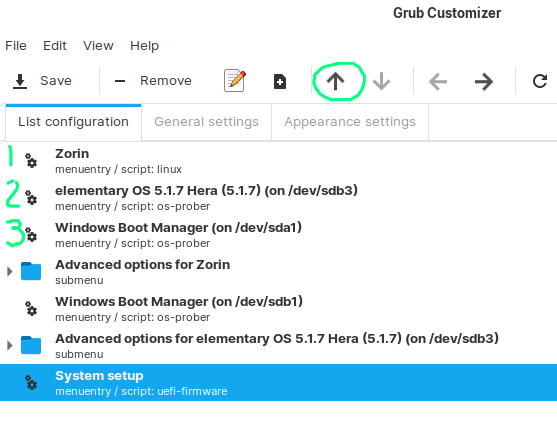Screen dimensions: 557x422
Task: Click the Remove entry button
Action: [153, 81]
